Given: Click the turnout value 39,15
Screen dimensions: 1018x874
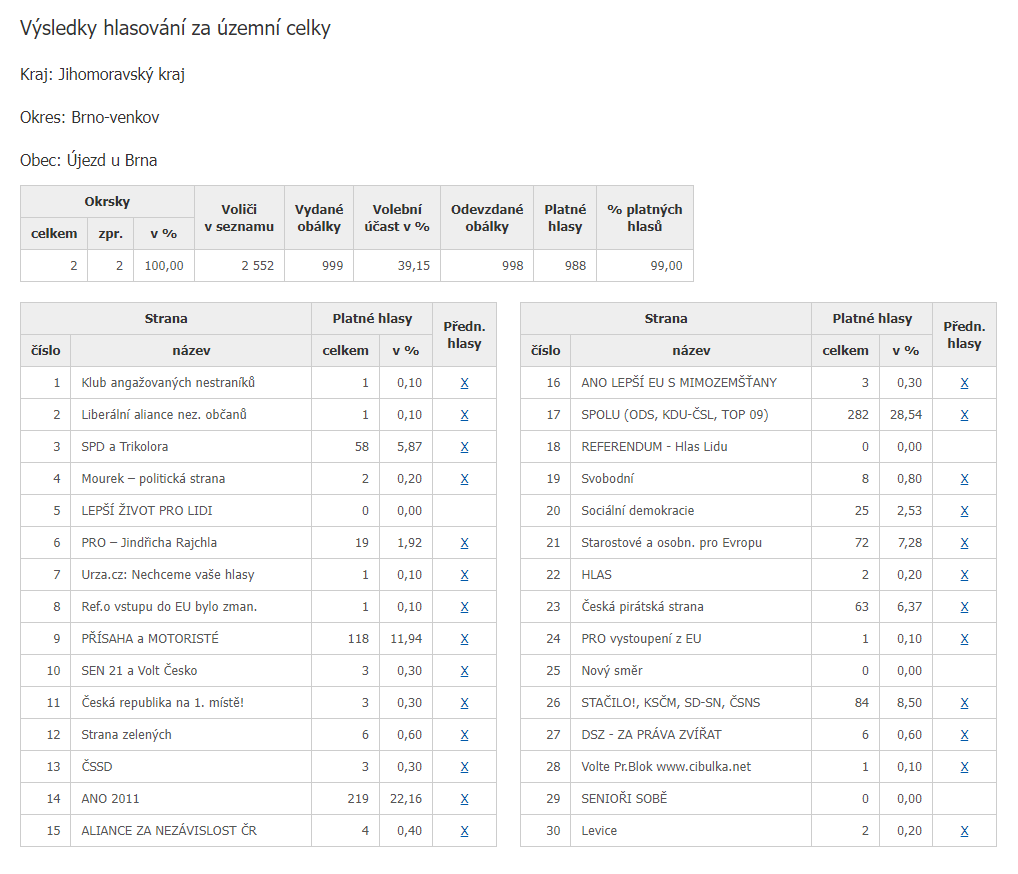Looking at the screenshot, I should coord(414,266).
